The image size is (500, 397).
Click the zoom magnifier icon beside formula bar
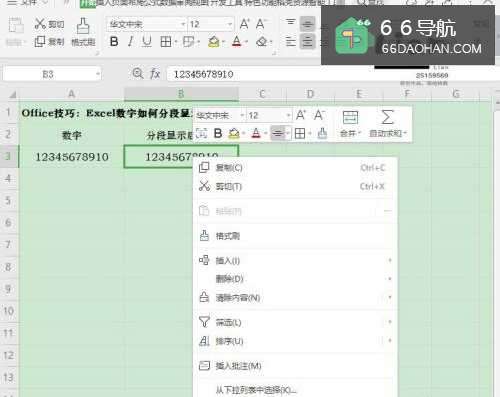137,73
